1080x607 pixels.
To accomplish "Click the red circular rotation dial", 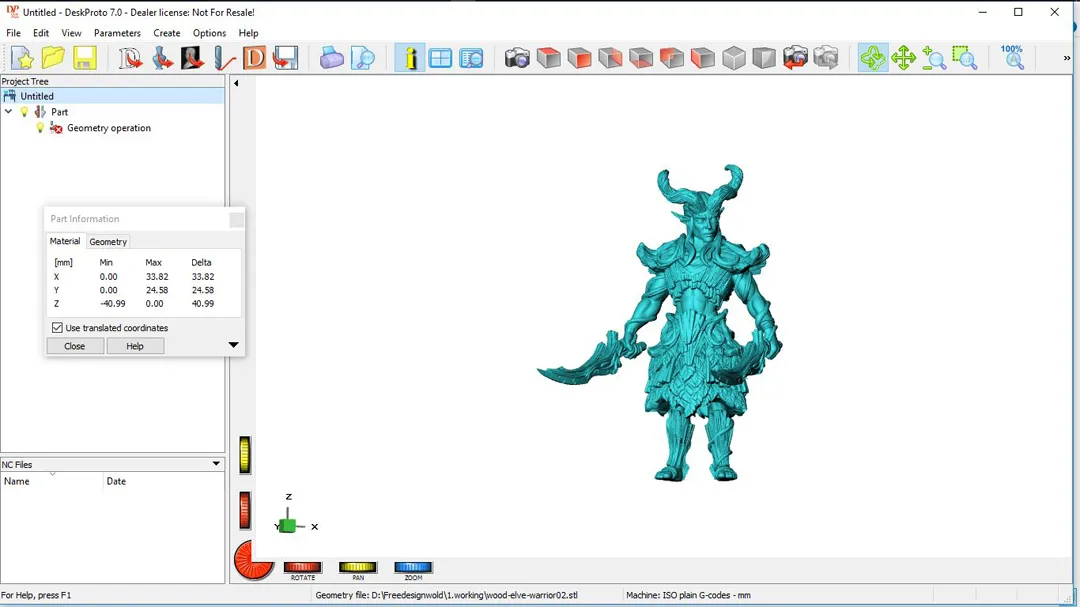I will click(x=253, y=560).
